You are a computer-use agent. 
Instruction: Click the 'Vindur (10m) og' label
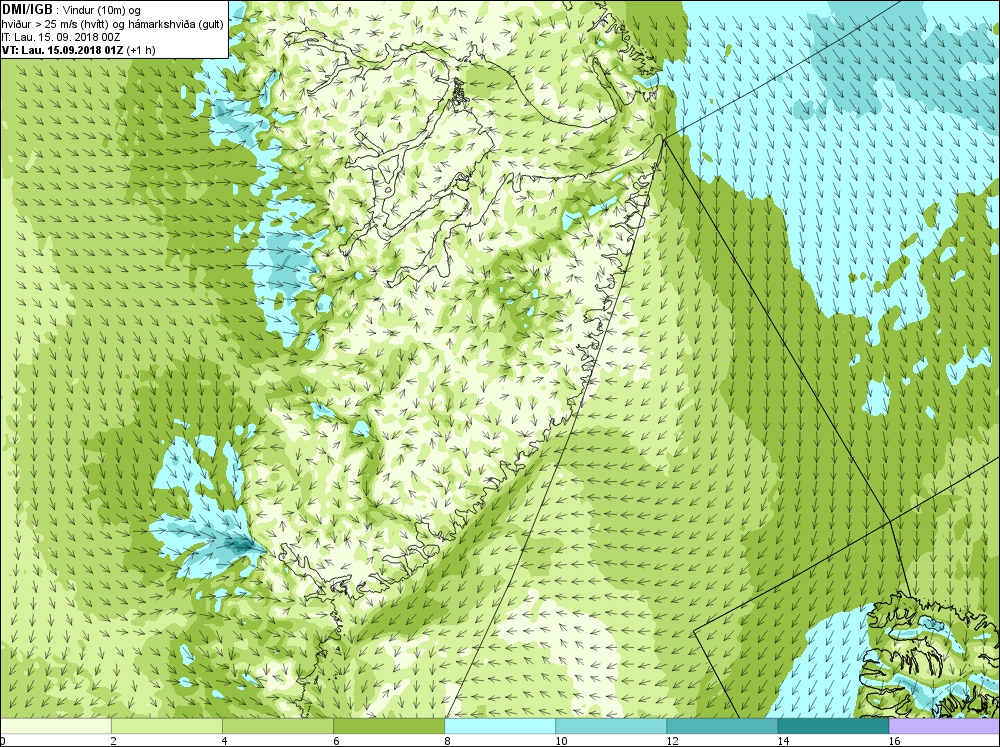102,10
